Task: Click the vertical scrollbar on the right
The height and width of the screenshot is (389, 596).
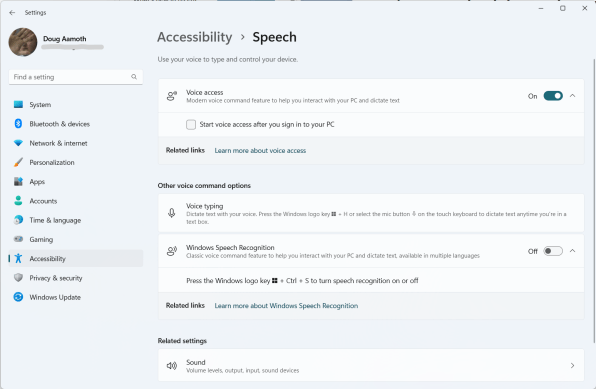Action: (594, 201)
